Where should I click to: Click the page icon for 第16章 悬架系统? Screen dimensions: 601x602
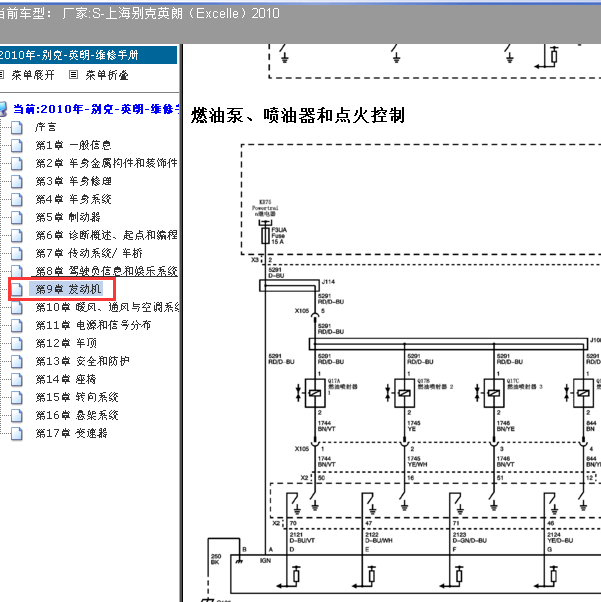pyautogui.click(x=17, y=415)
